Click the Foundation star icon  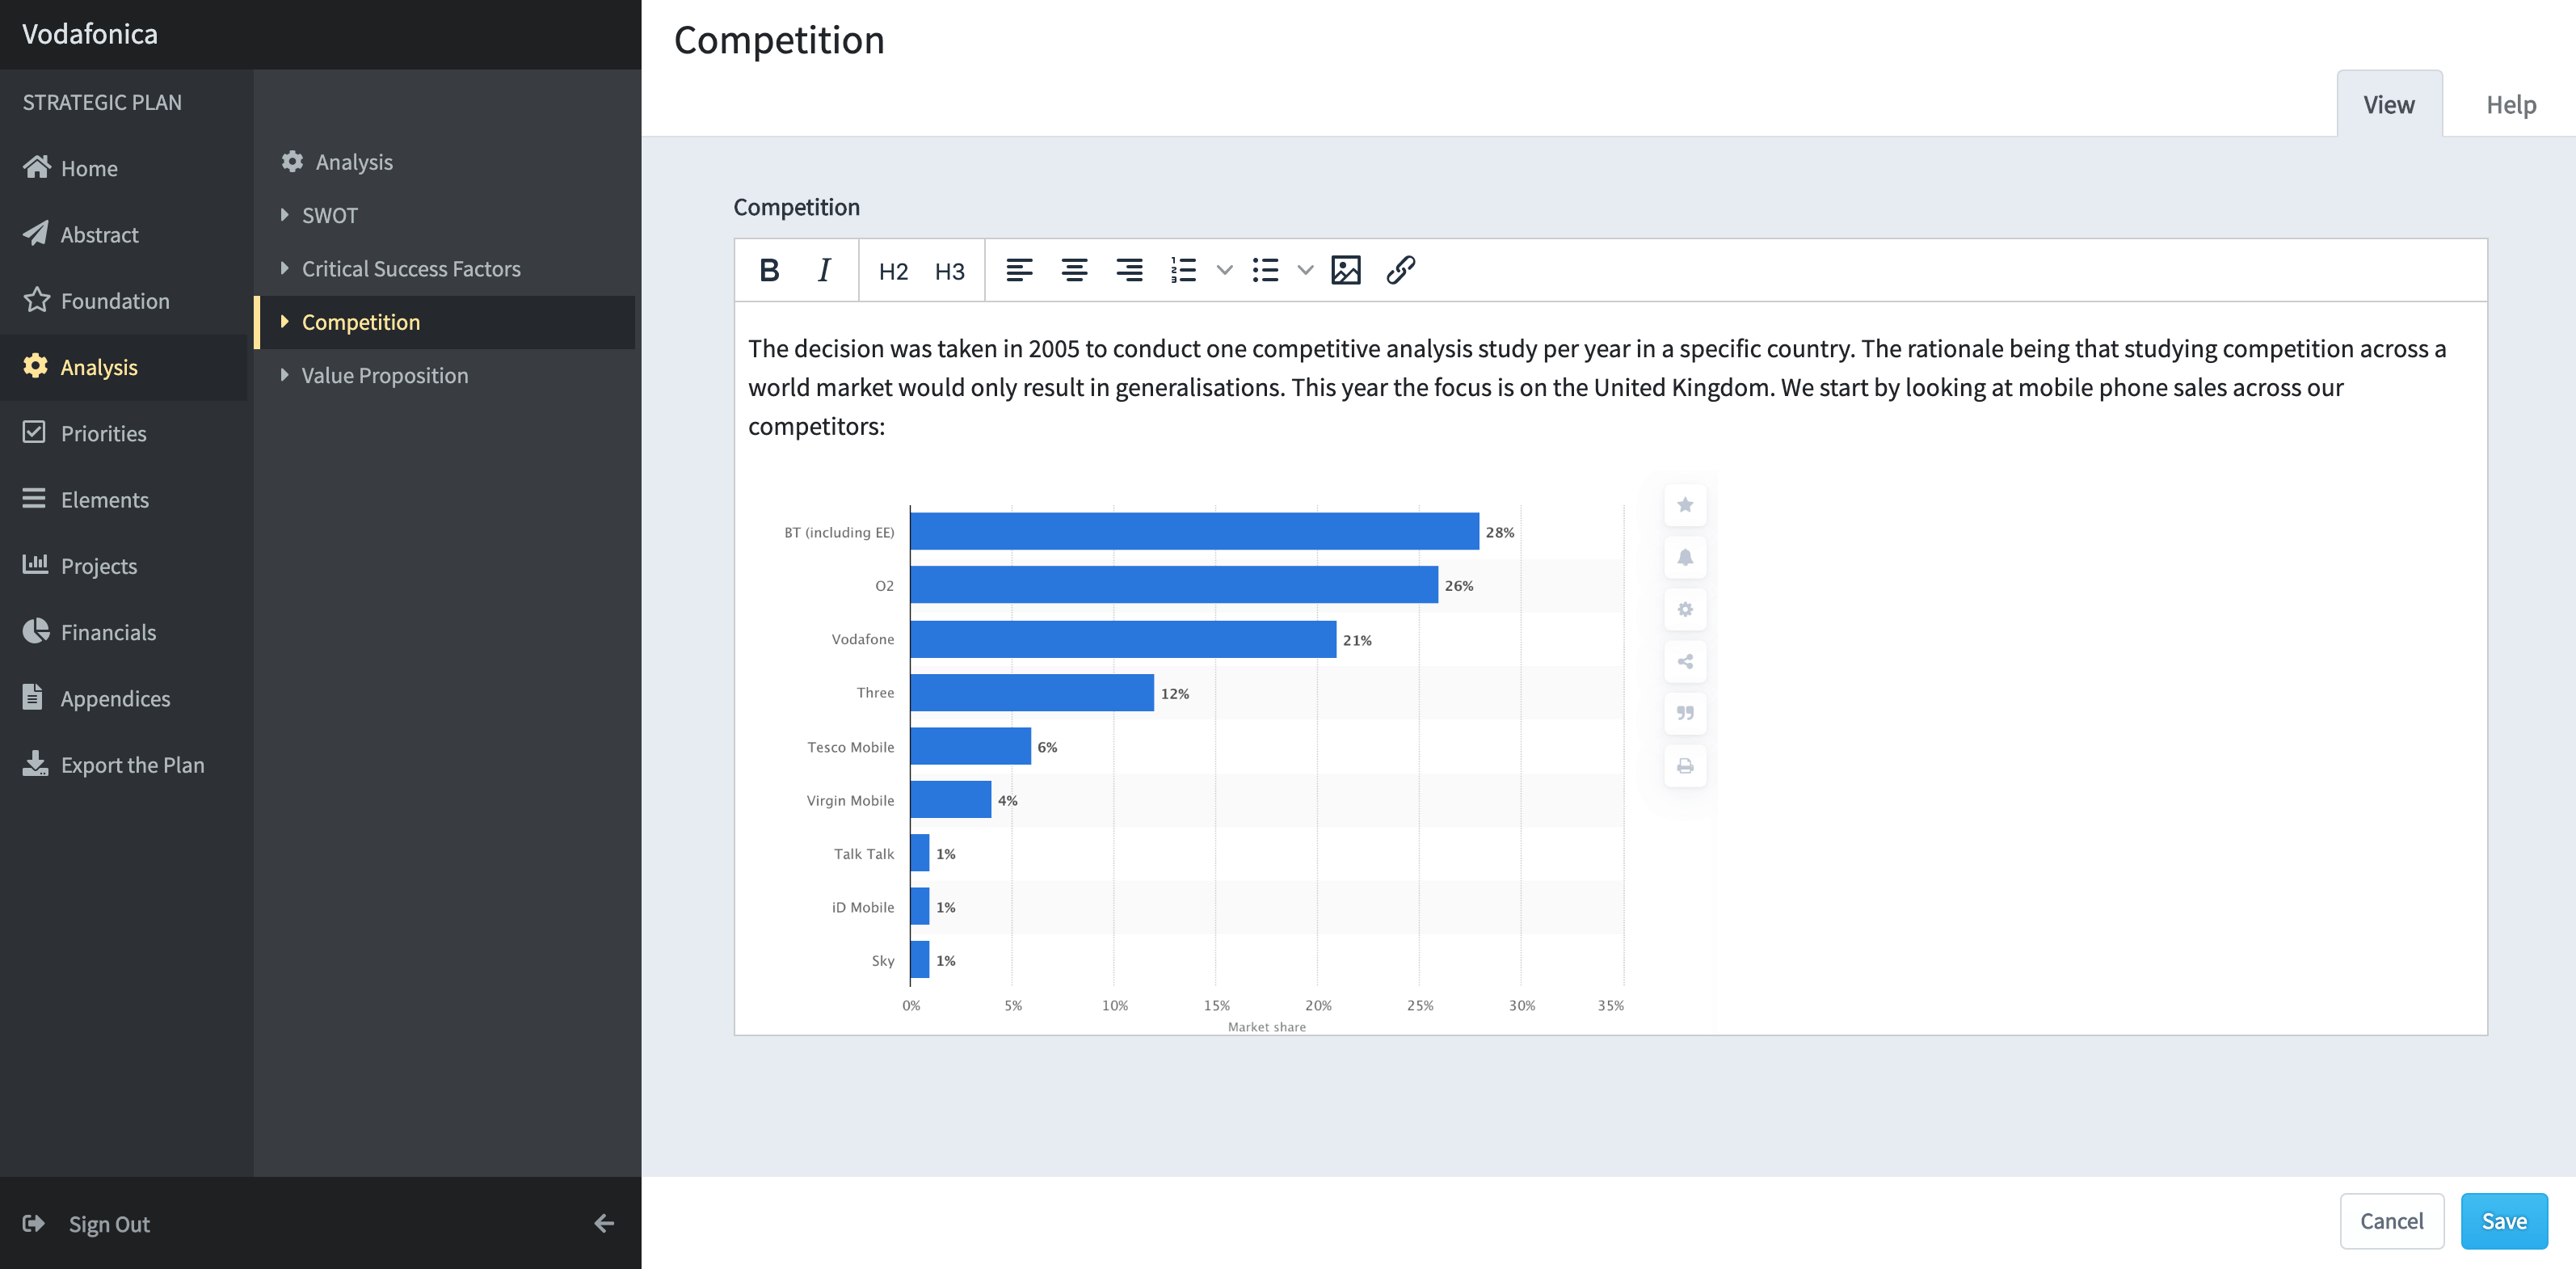pyautogui.click(x=37, y=299)
